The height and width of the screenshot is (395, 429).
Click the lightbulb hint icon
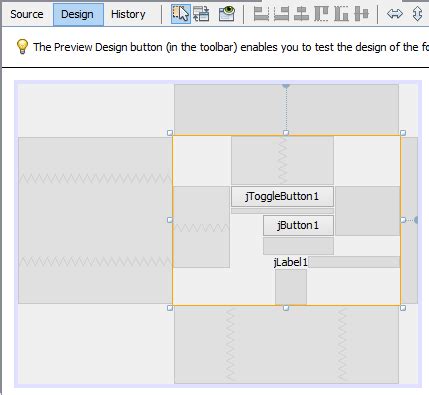tap(22, 47)
